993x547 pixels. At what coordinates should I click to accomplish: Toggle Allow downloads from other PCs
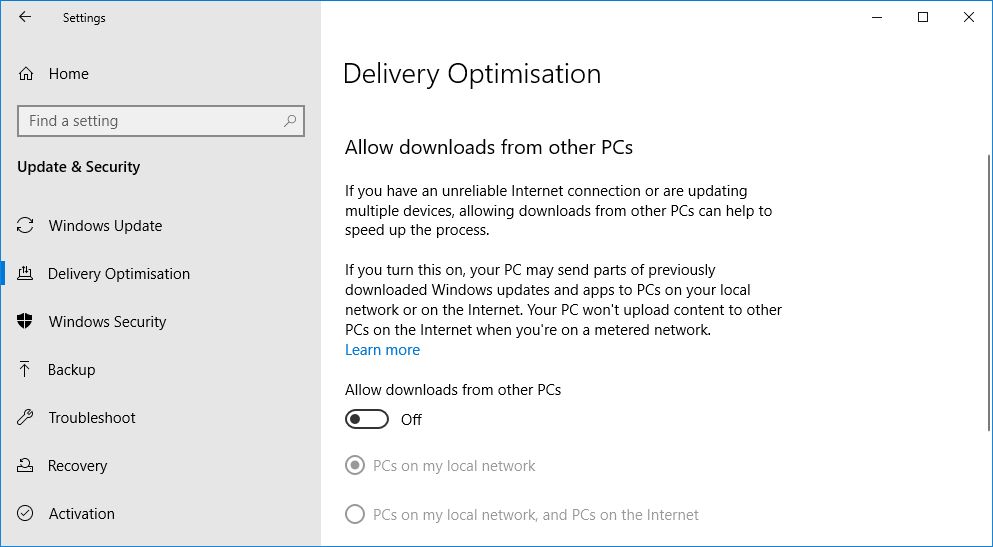(x=367, y=420)
